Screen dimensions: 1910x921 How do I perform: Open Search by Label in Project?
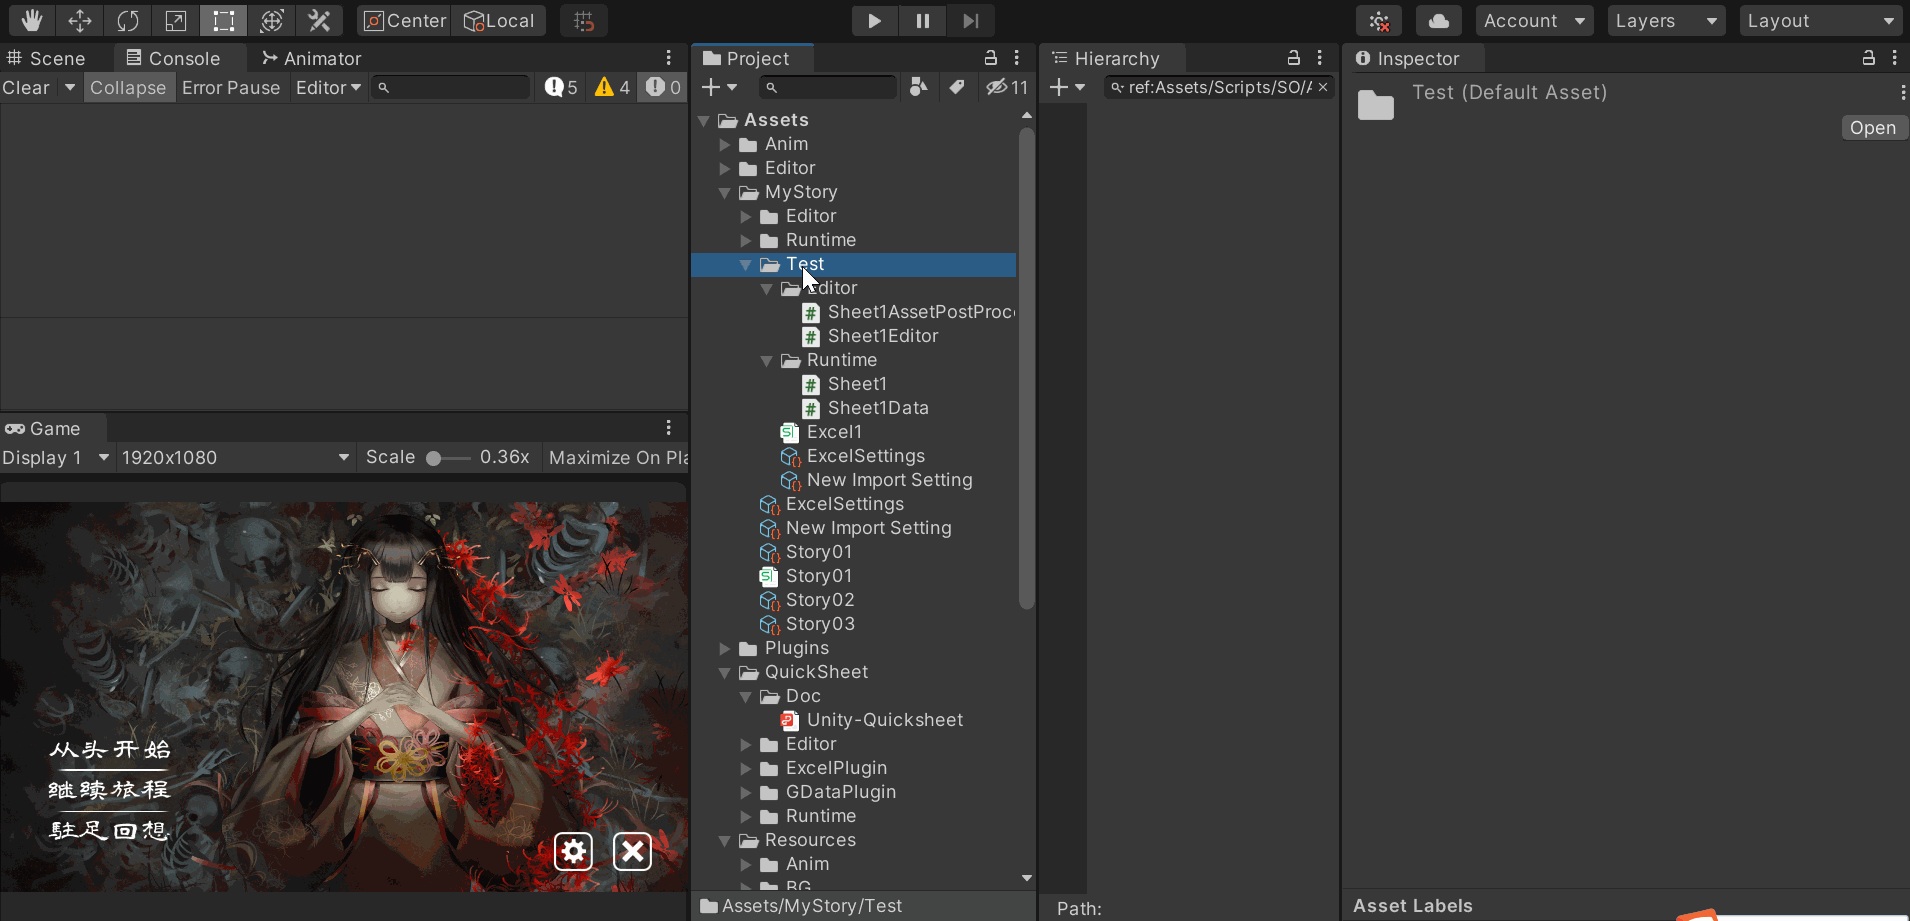[x=957, y=88]
